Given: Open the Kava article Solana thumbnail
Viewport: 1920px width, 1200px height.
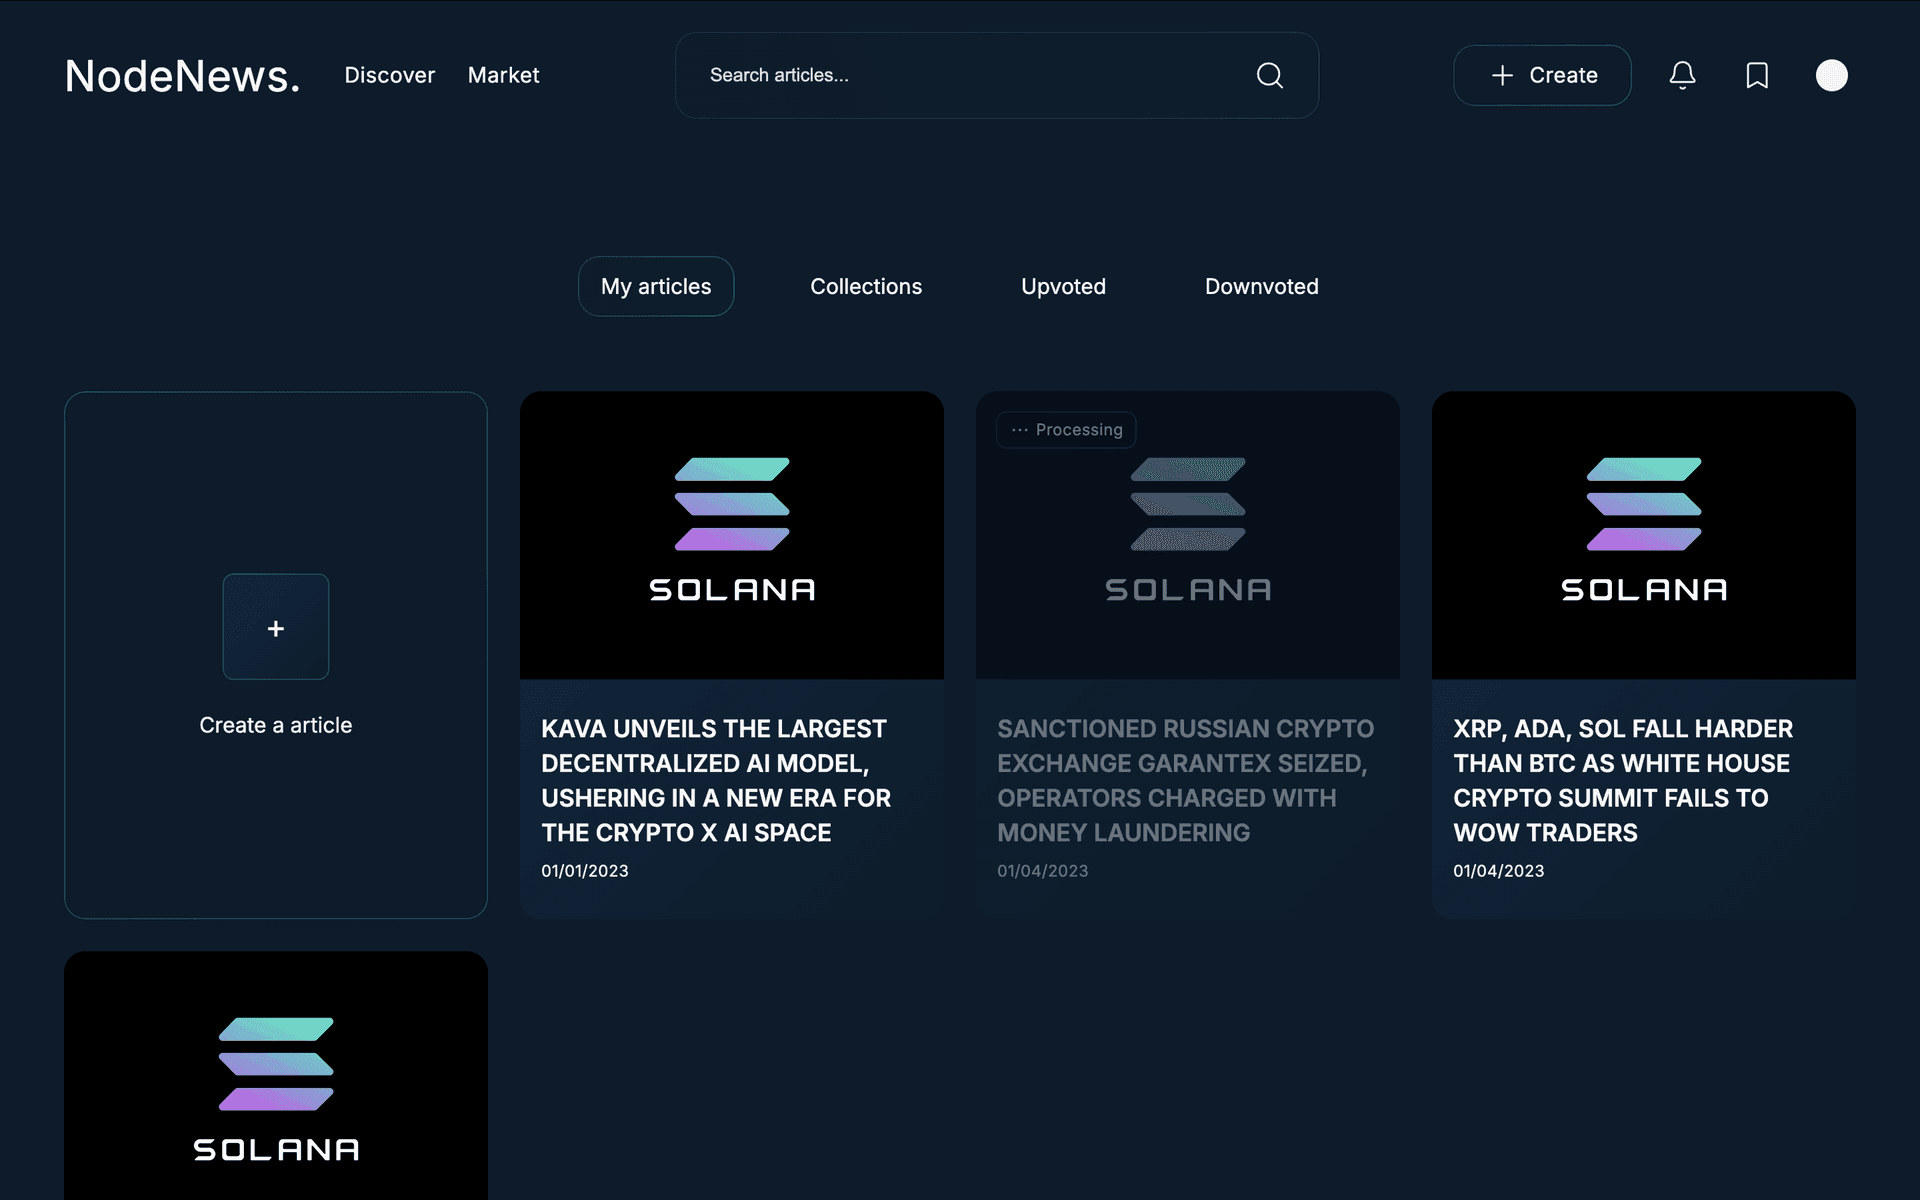Looking at the screenshot, I should tap(732, 535).
